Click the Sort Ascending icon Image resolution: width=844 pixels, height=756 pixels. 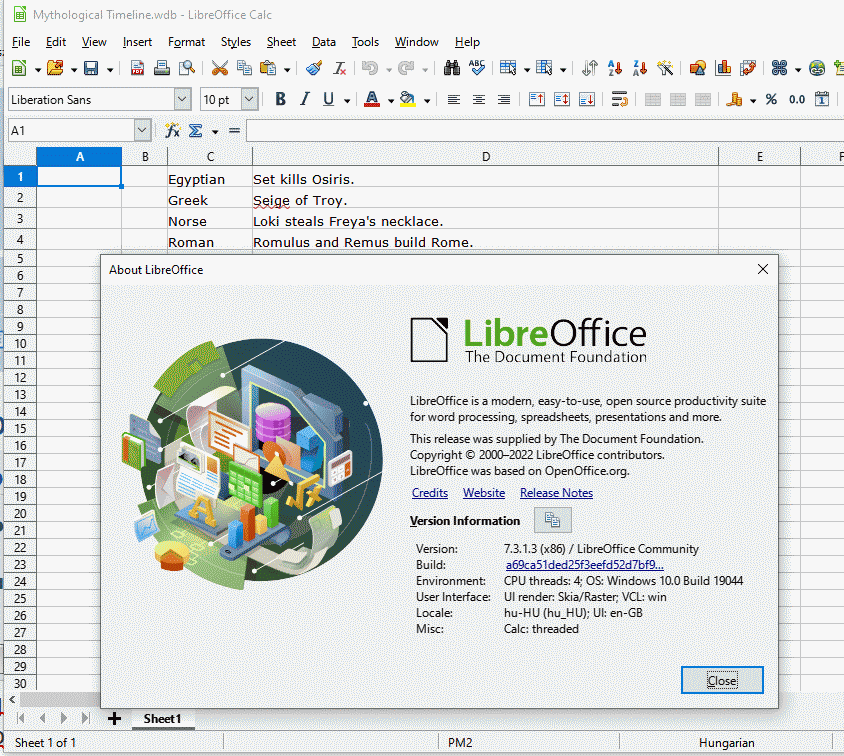pos(615,68)
